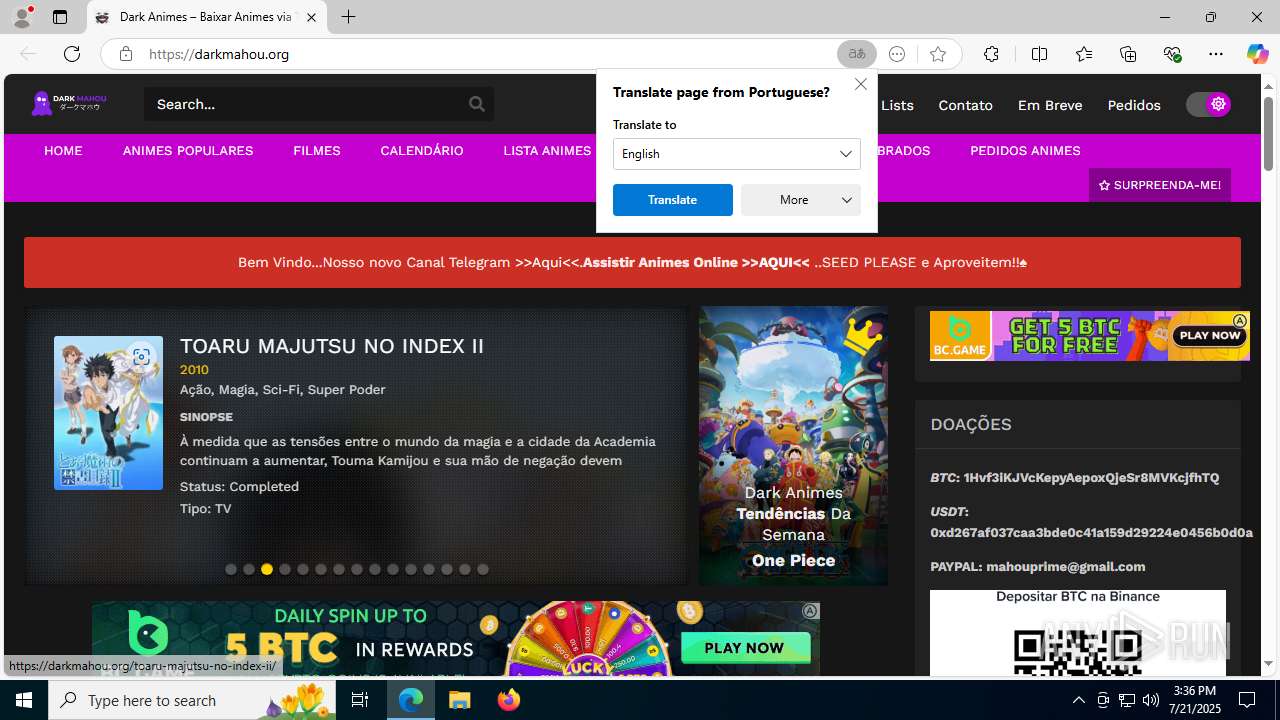Select the first slider dot
Screen dimensions: 1280x720
[231, 569]
